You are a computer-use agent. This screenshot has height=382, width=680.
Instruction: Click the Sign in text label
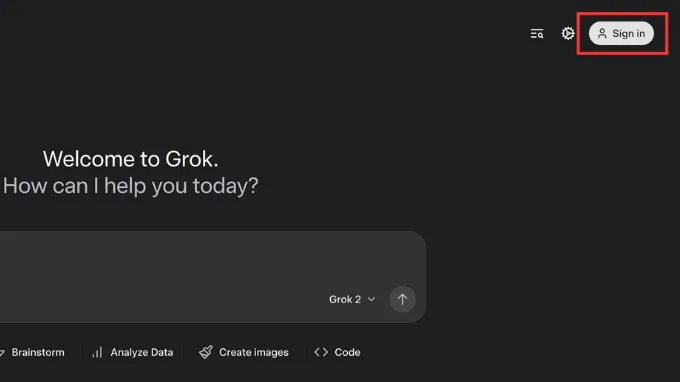tap(628, 33)
